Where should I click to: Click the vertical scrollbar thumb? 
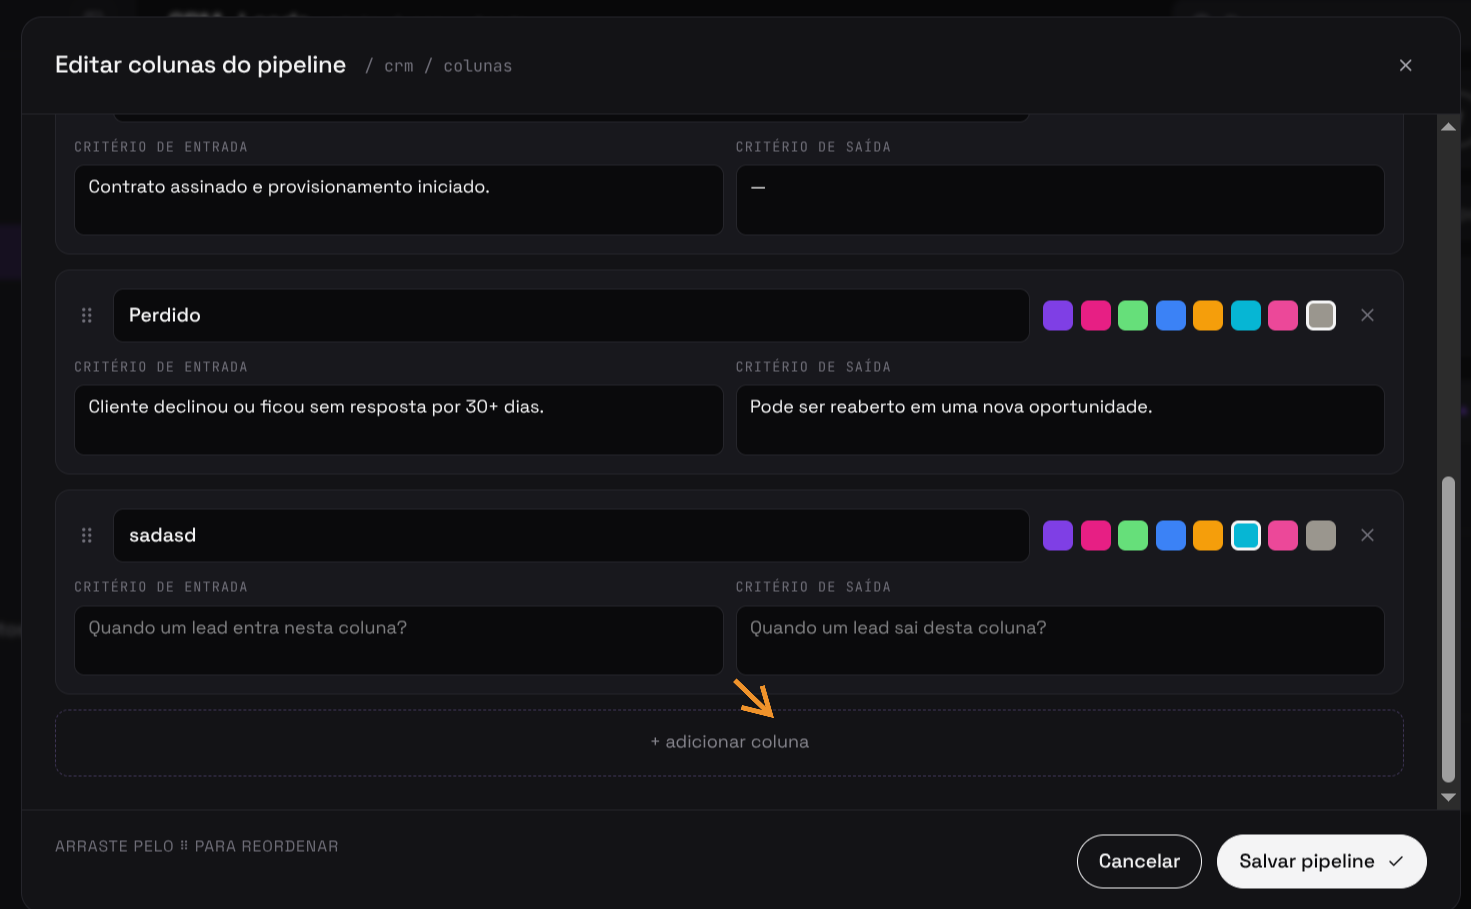pyautogui.click(x=1448, y=630)
